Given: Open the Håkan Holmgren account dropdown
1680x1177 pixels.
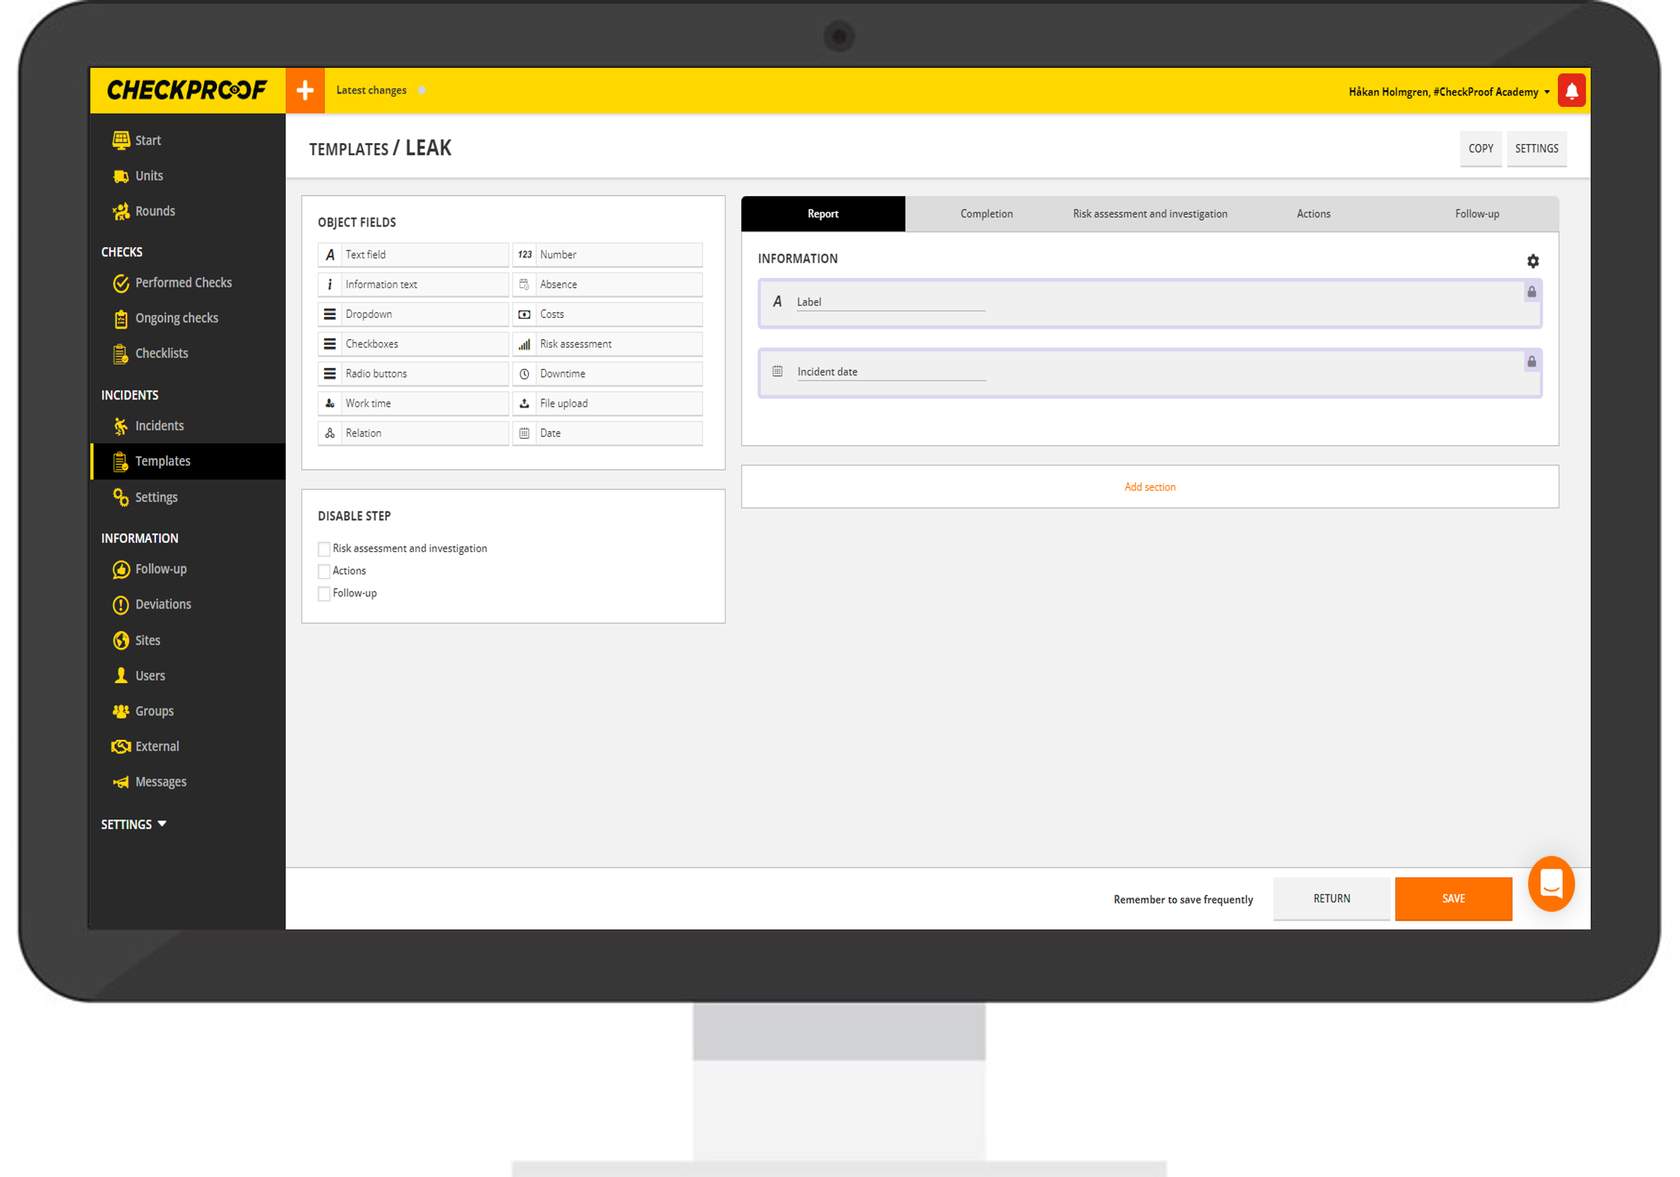Looking at the screenshot, I should [1448, 92].
